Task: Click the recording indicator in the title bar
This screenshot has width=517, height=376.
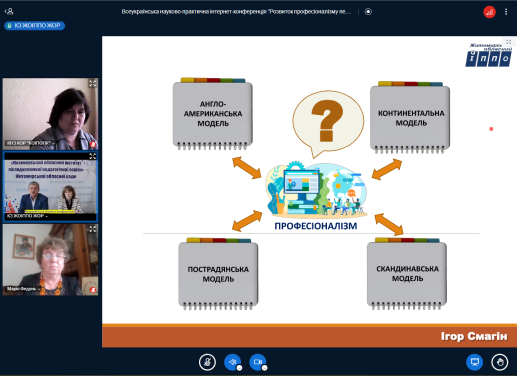Action: pos(368,12)
